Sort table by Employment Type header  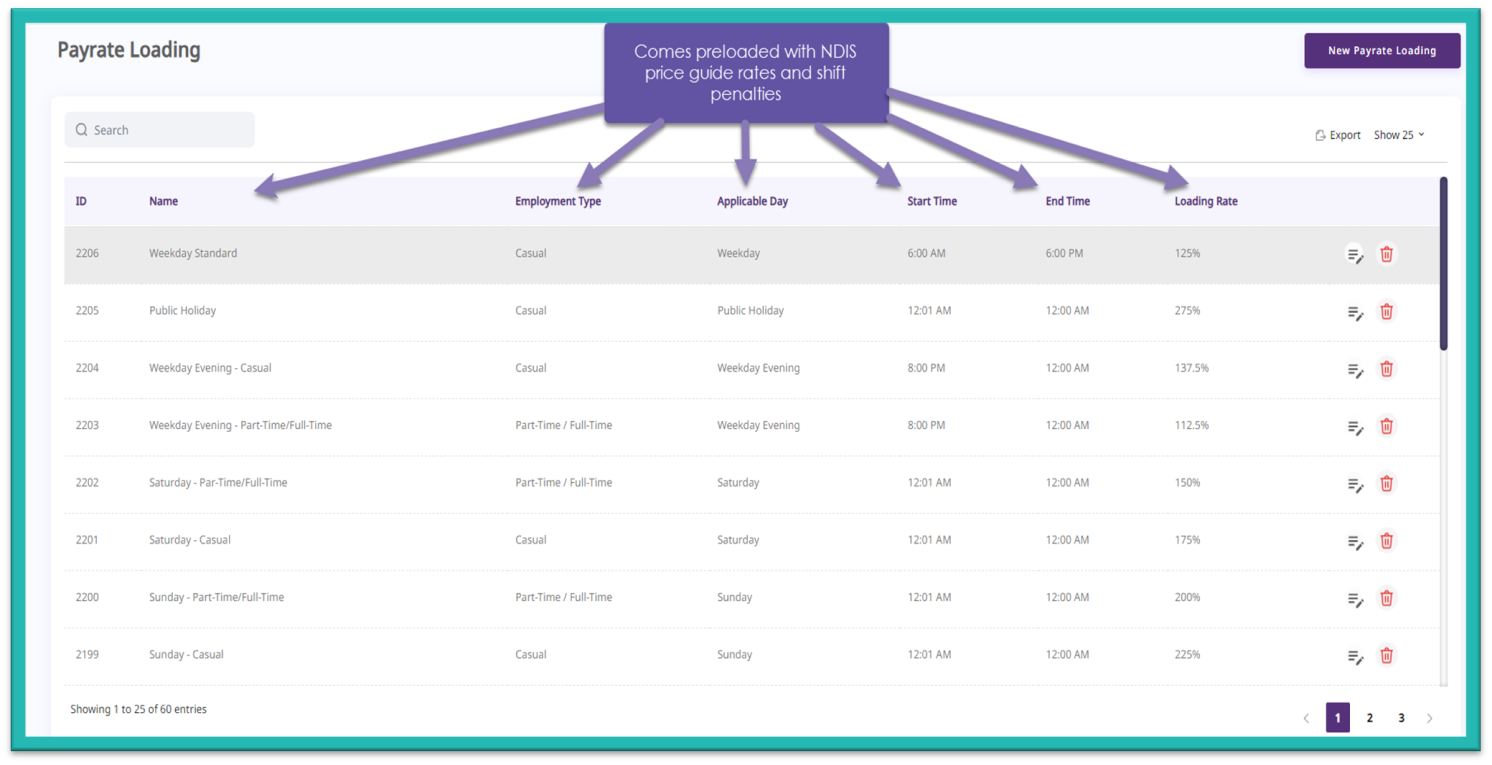click(x=557, y=202)
